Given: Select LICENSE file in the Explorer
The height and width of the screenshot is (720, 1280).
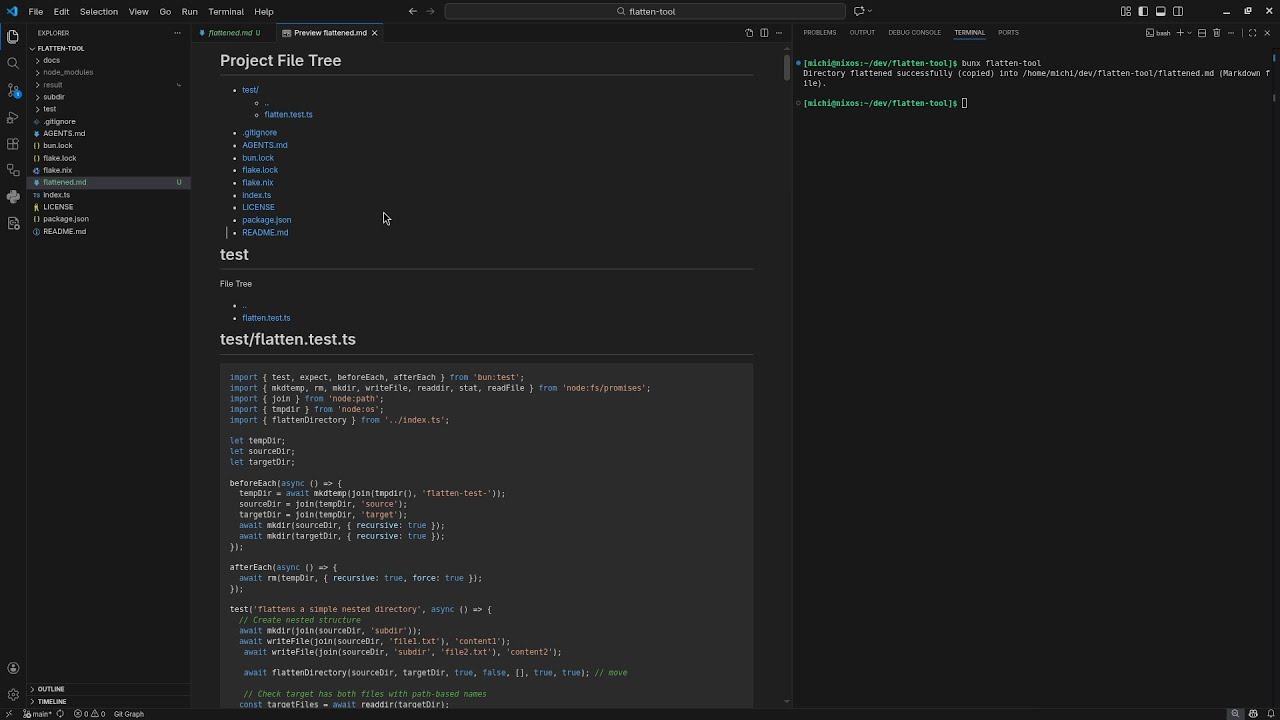Looking at the screenshot, I should (x=108, y=207).
